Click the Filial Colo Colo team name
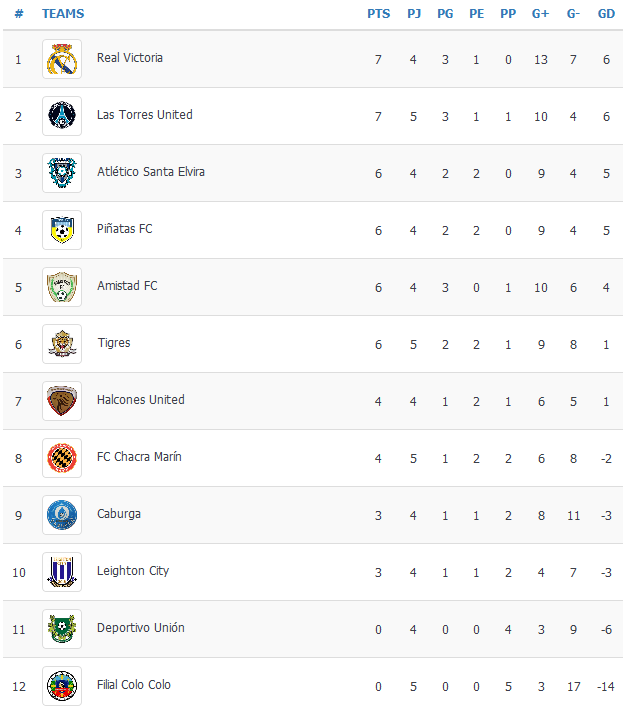The image size is (628, 712). tap(134, 685)
